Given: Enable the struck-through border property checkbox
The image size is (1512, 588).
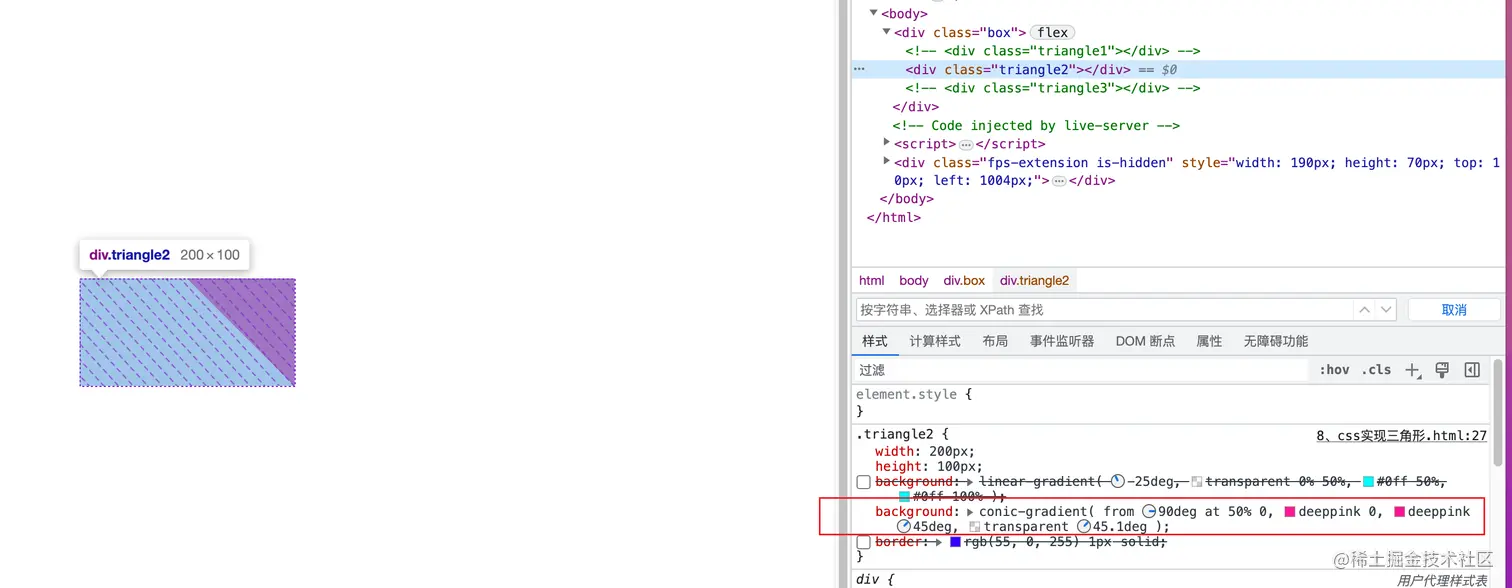Looking at the screenshot, I should pos(864,542).
